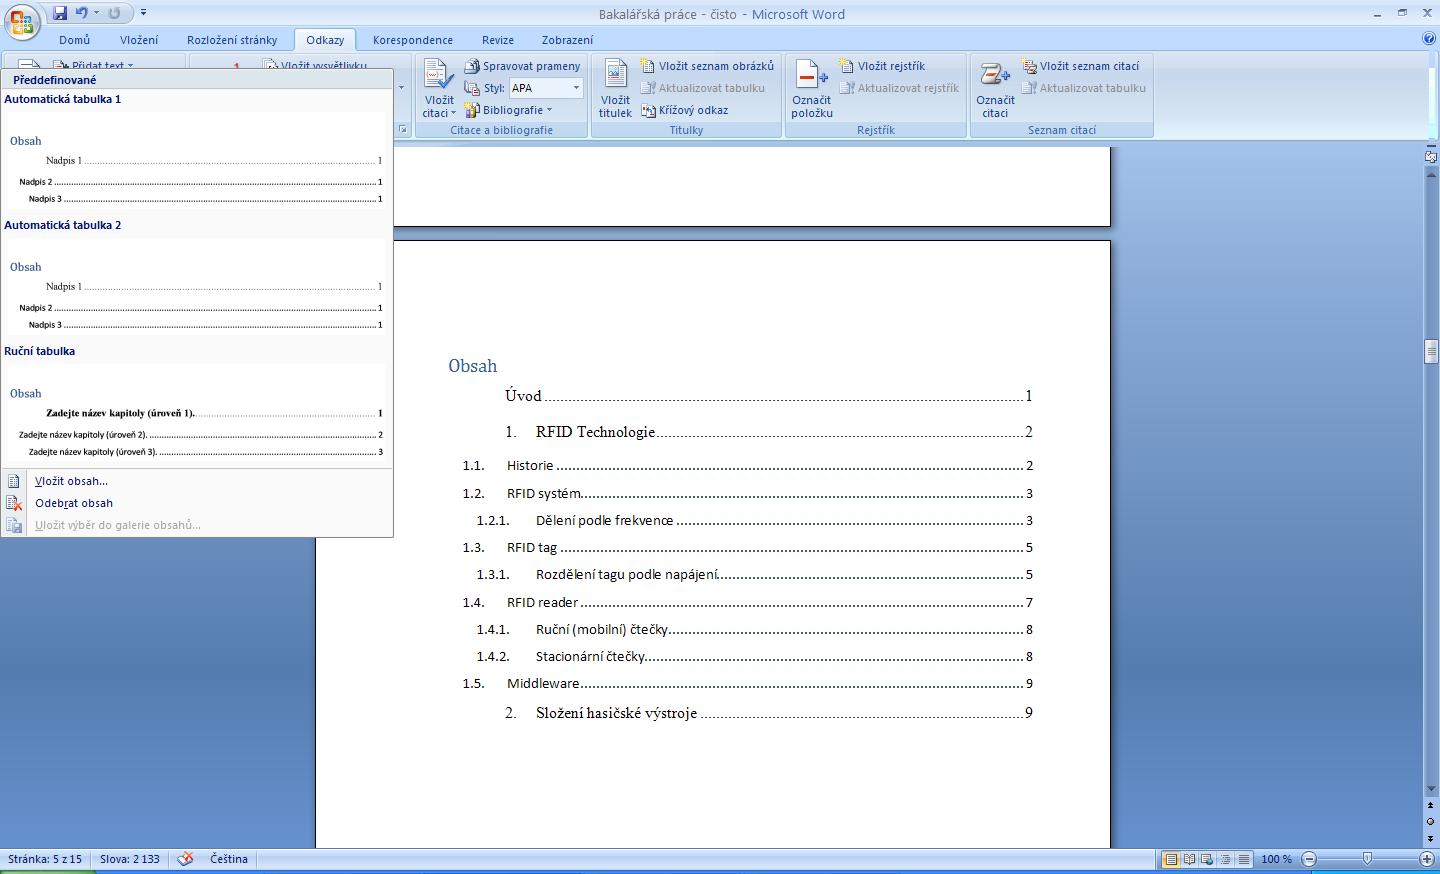Click the Čeština language indicator
Image resolution: width=1440 pixels, height=874 pixels.
pyautogui.click(x=229, y=859)
